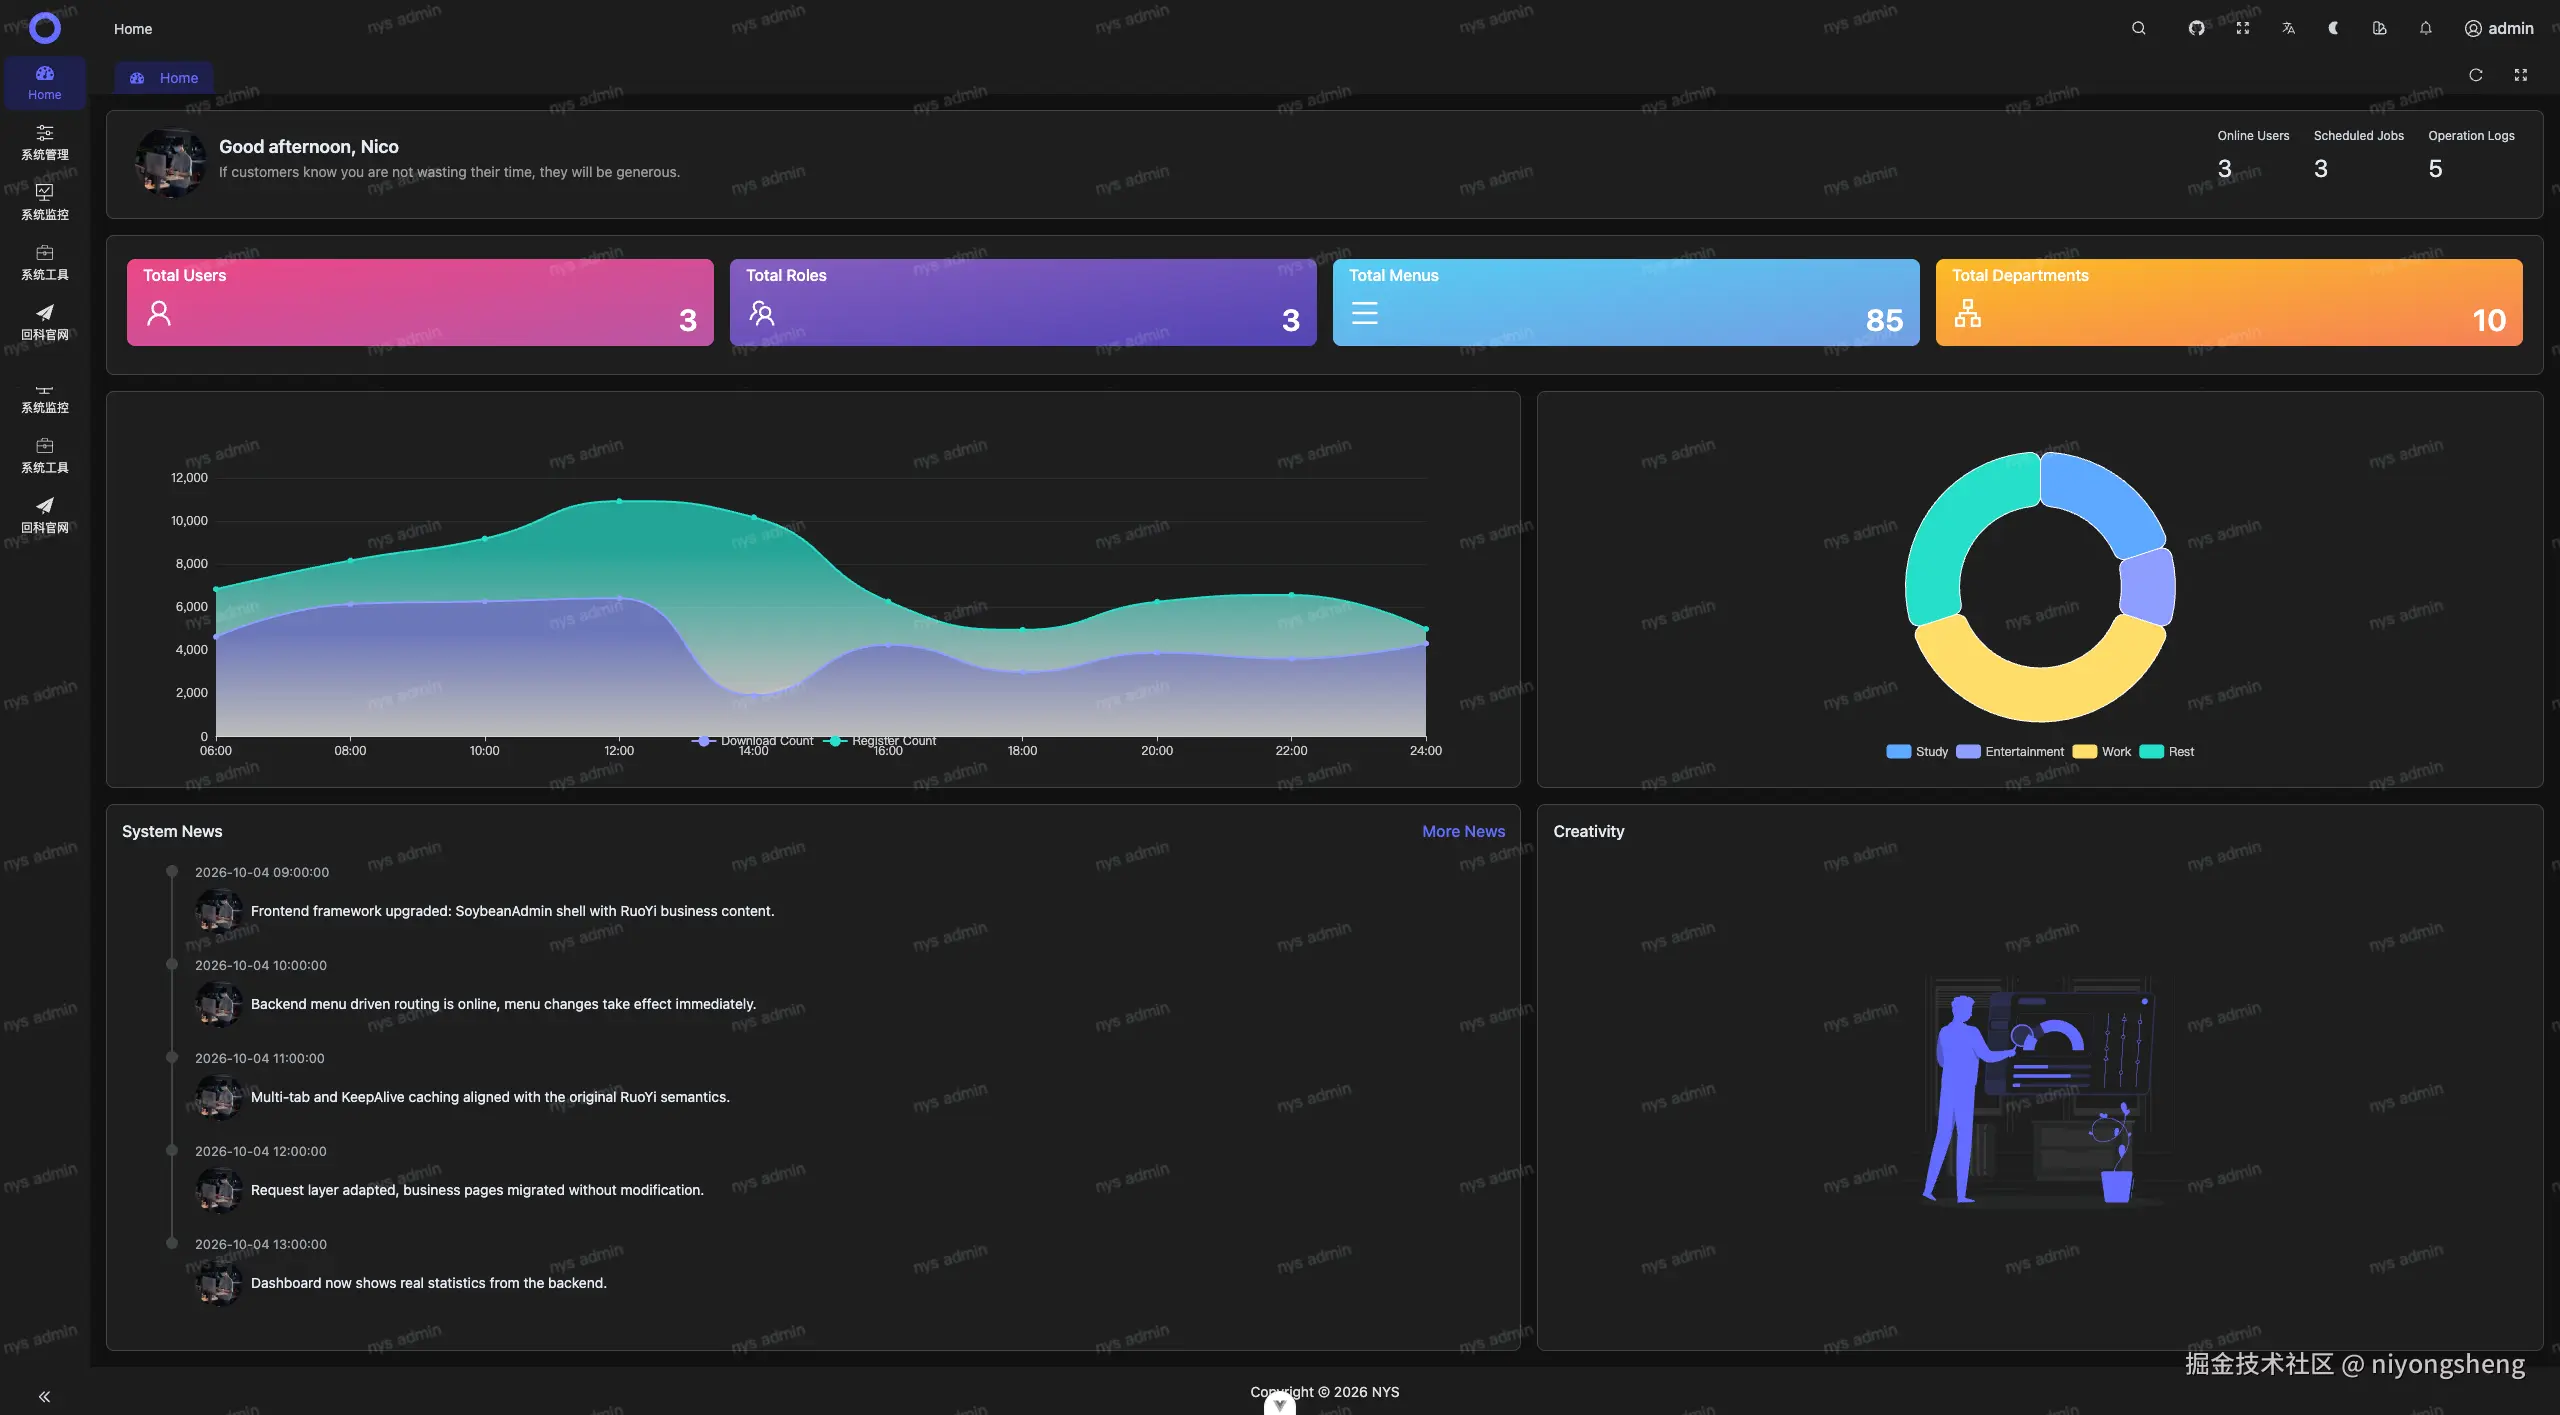Open the 系统管理 sidebar menu
Image resolution: width=2560 pixels, height=1415 pixels.
44,143
